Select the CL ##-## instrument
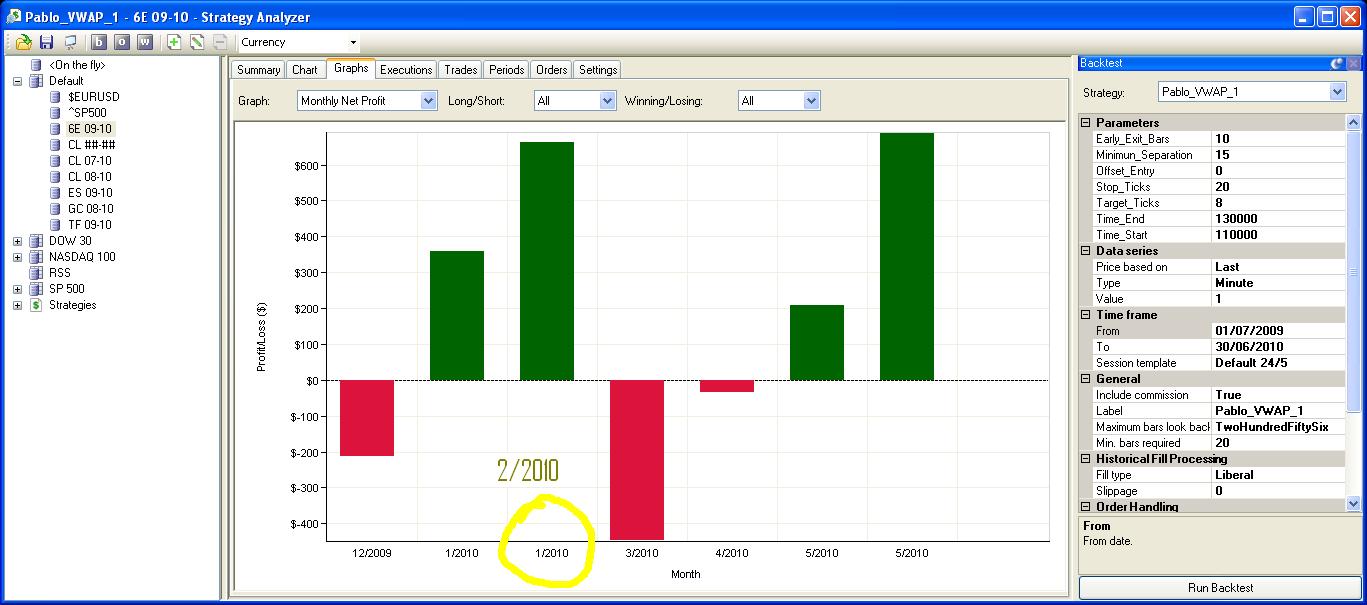The image size is (1367, 605). click(91, 145)
